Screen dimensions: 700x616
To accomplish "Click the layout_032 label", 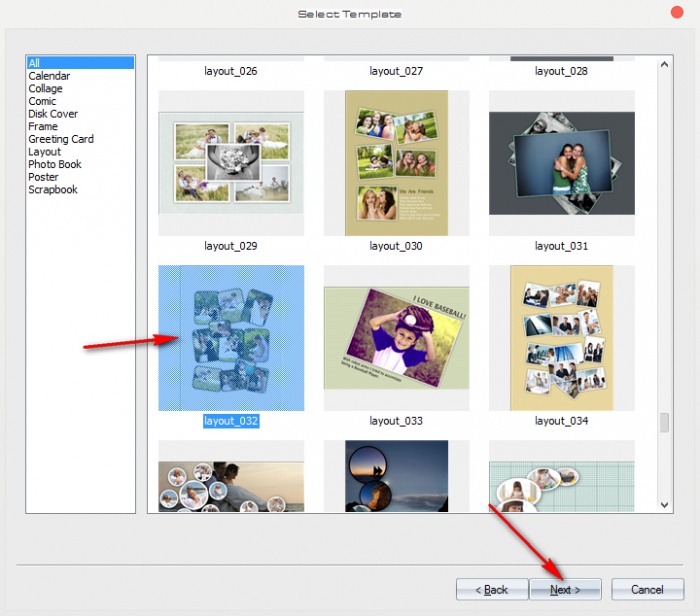I will [x=231, y=421].
